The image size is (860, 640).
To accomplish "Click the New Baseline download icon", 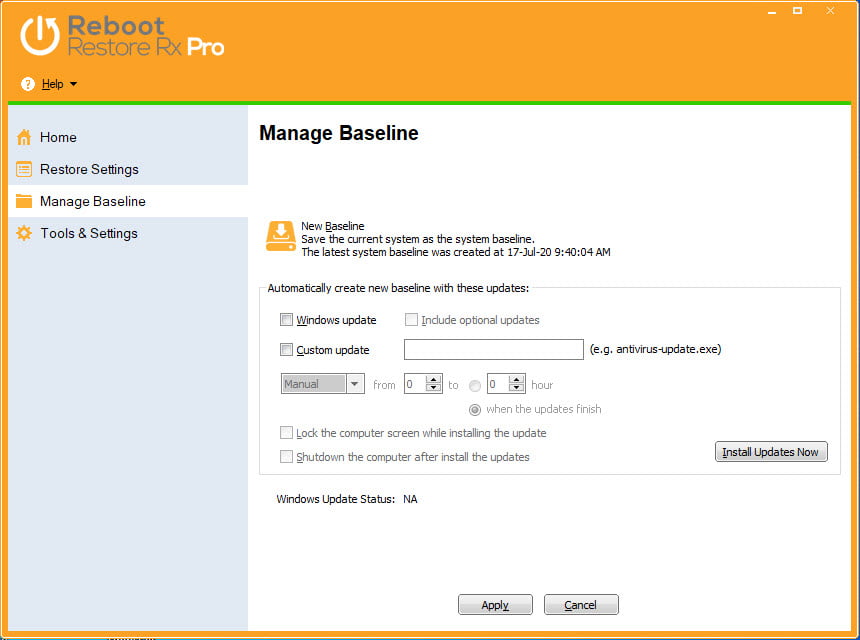I will [x=281, y=236].
